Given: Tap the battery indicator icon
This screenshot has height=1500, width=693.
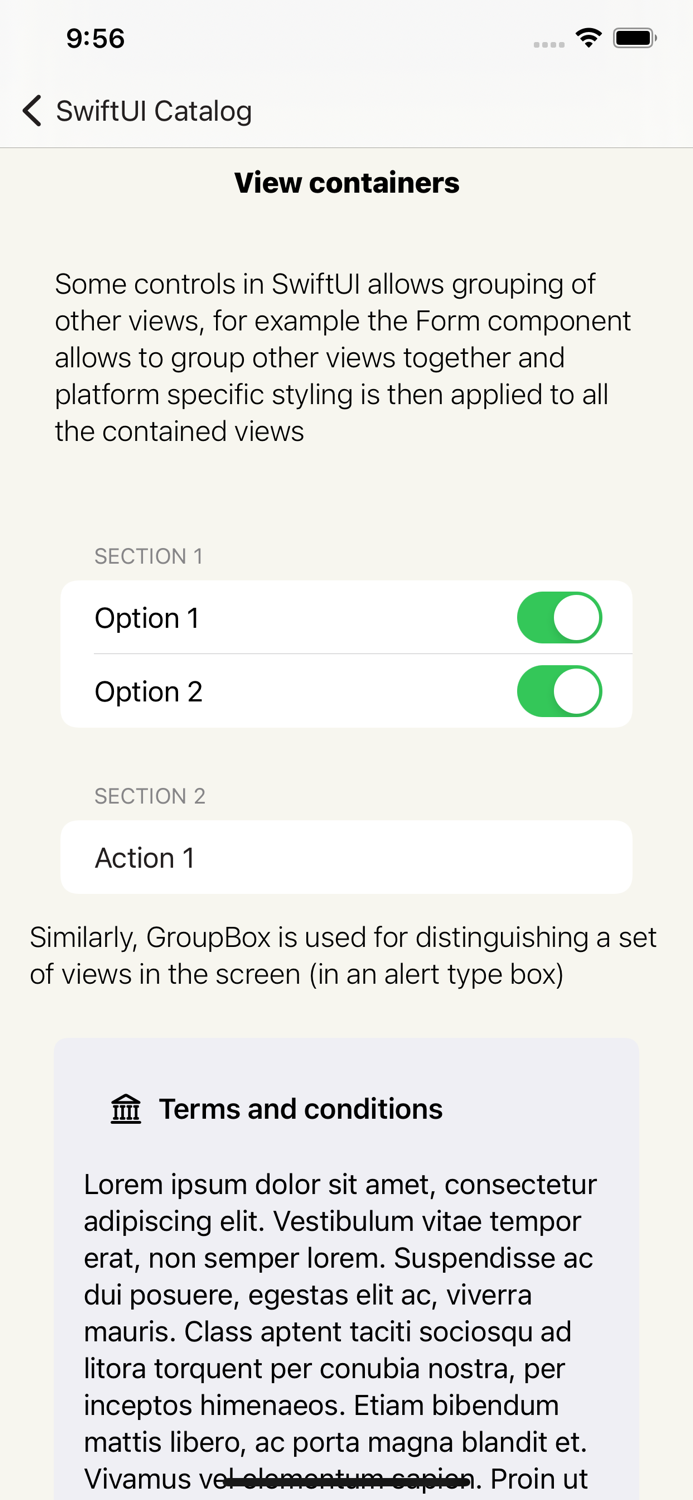Looking at the screenshot, I should click(x=635, y=37).
